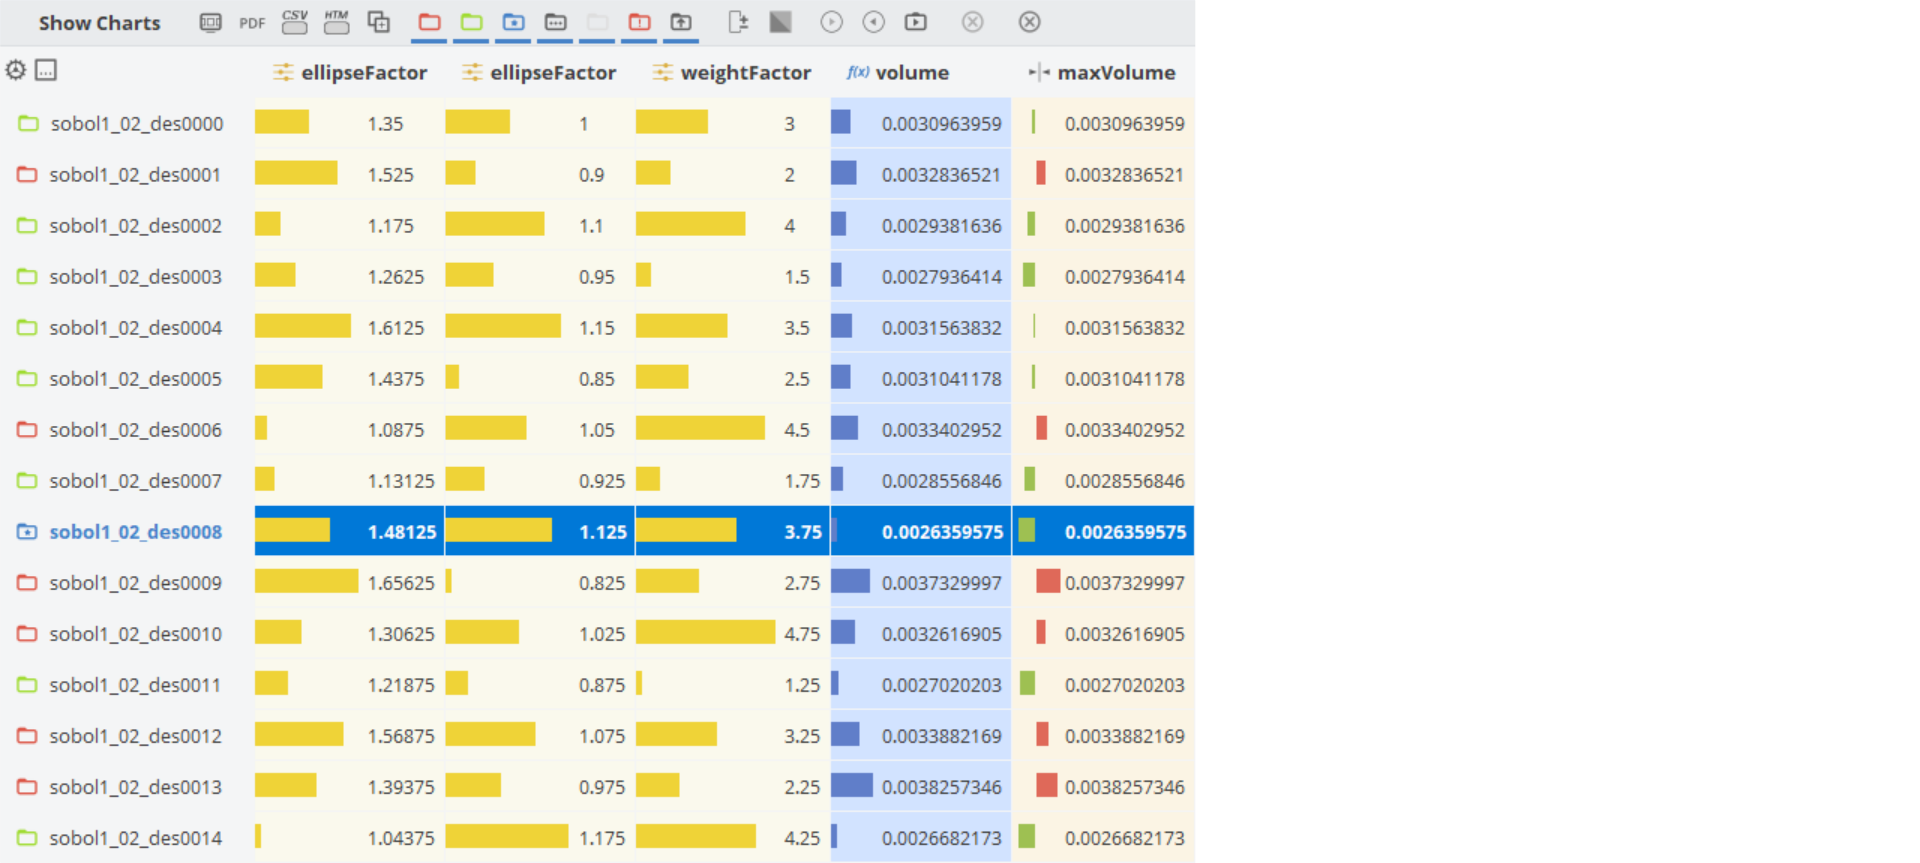Screen dimensions: 1920x863
Task: Click the green folder icon of sobol1_02_des0011
Action: pos(27,685)
